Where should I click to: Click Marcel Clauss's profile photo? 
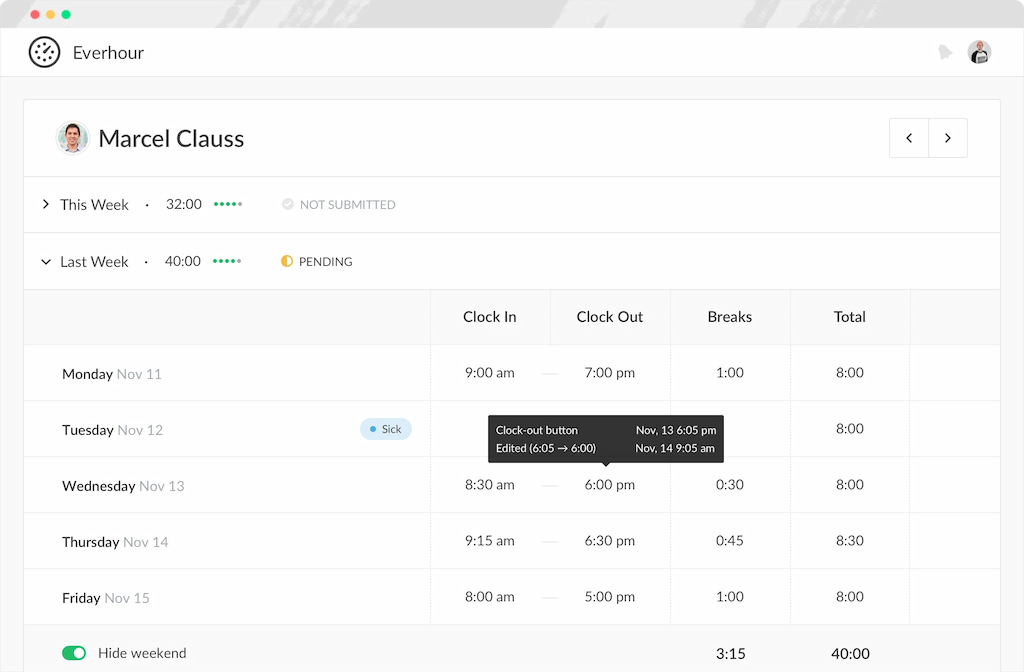pos(72,138)
